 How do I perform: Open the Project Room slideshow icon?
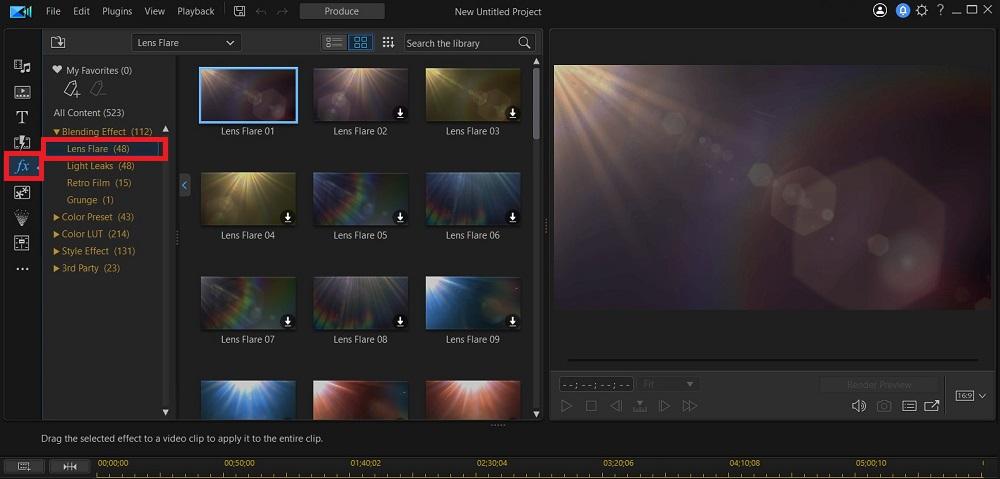tap(22, 92)
